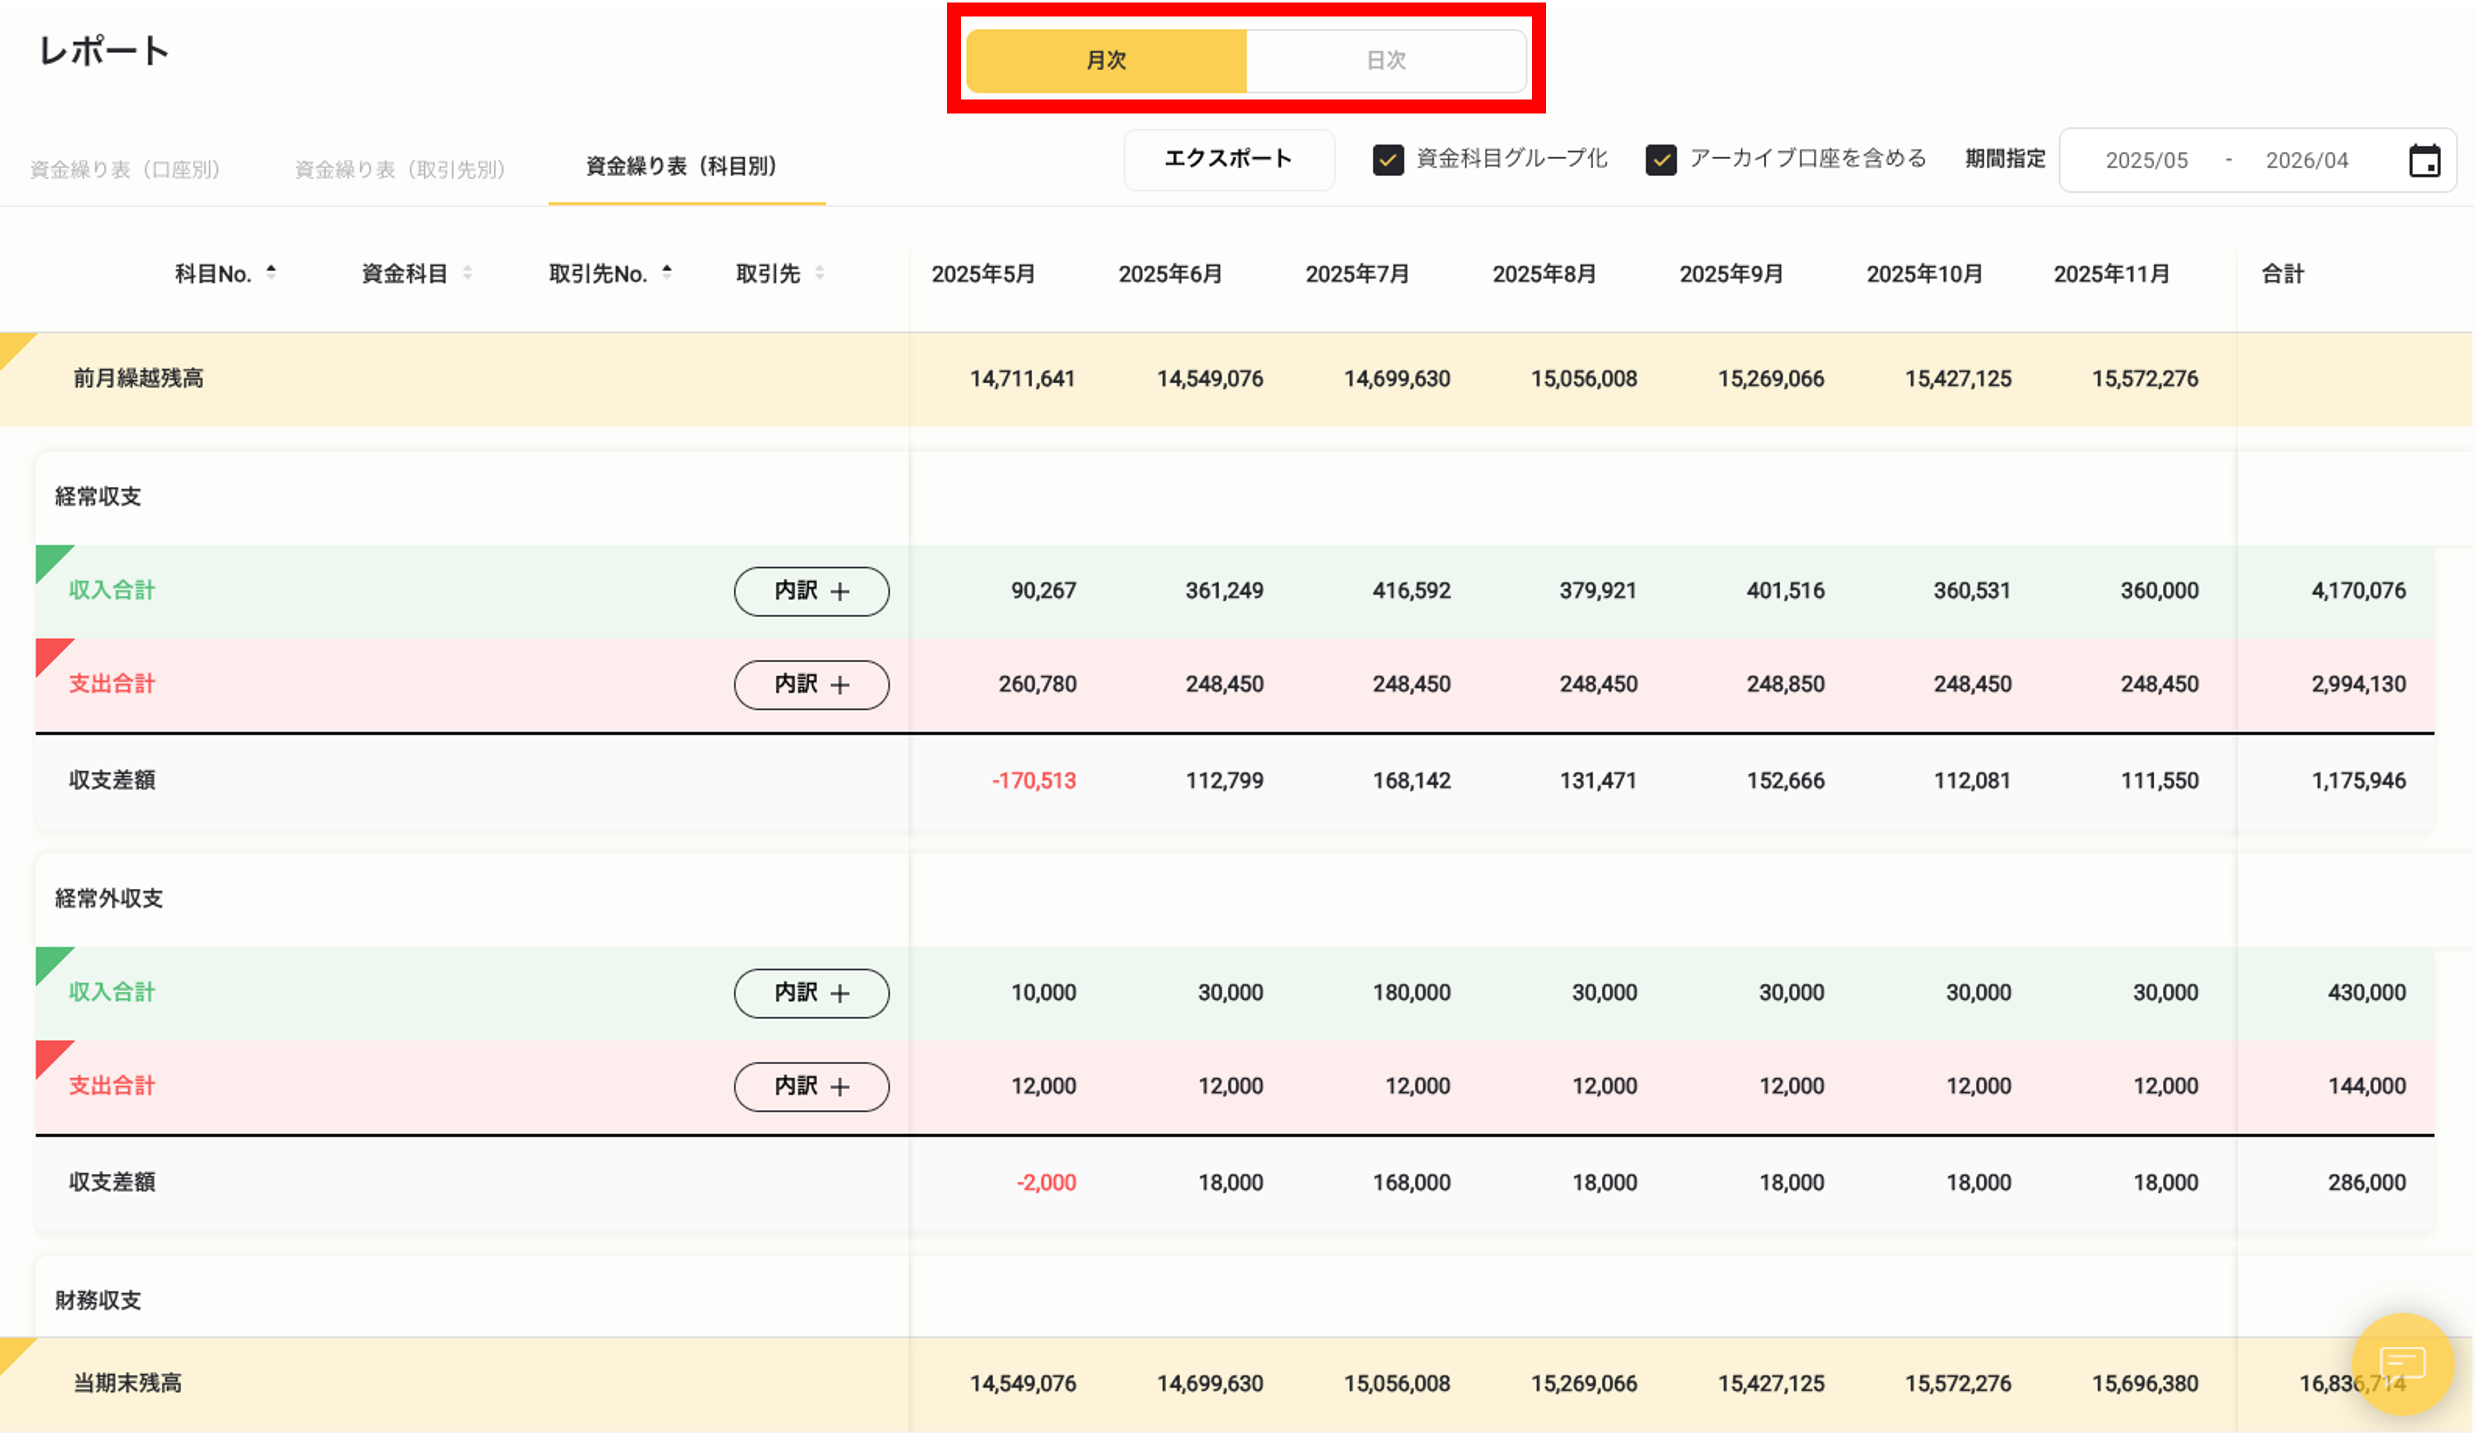Viewport: 2475px width, 1434px height.
Task: Click the エクスポート button
Action: coord(1228,159)
